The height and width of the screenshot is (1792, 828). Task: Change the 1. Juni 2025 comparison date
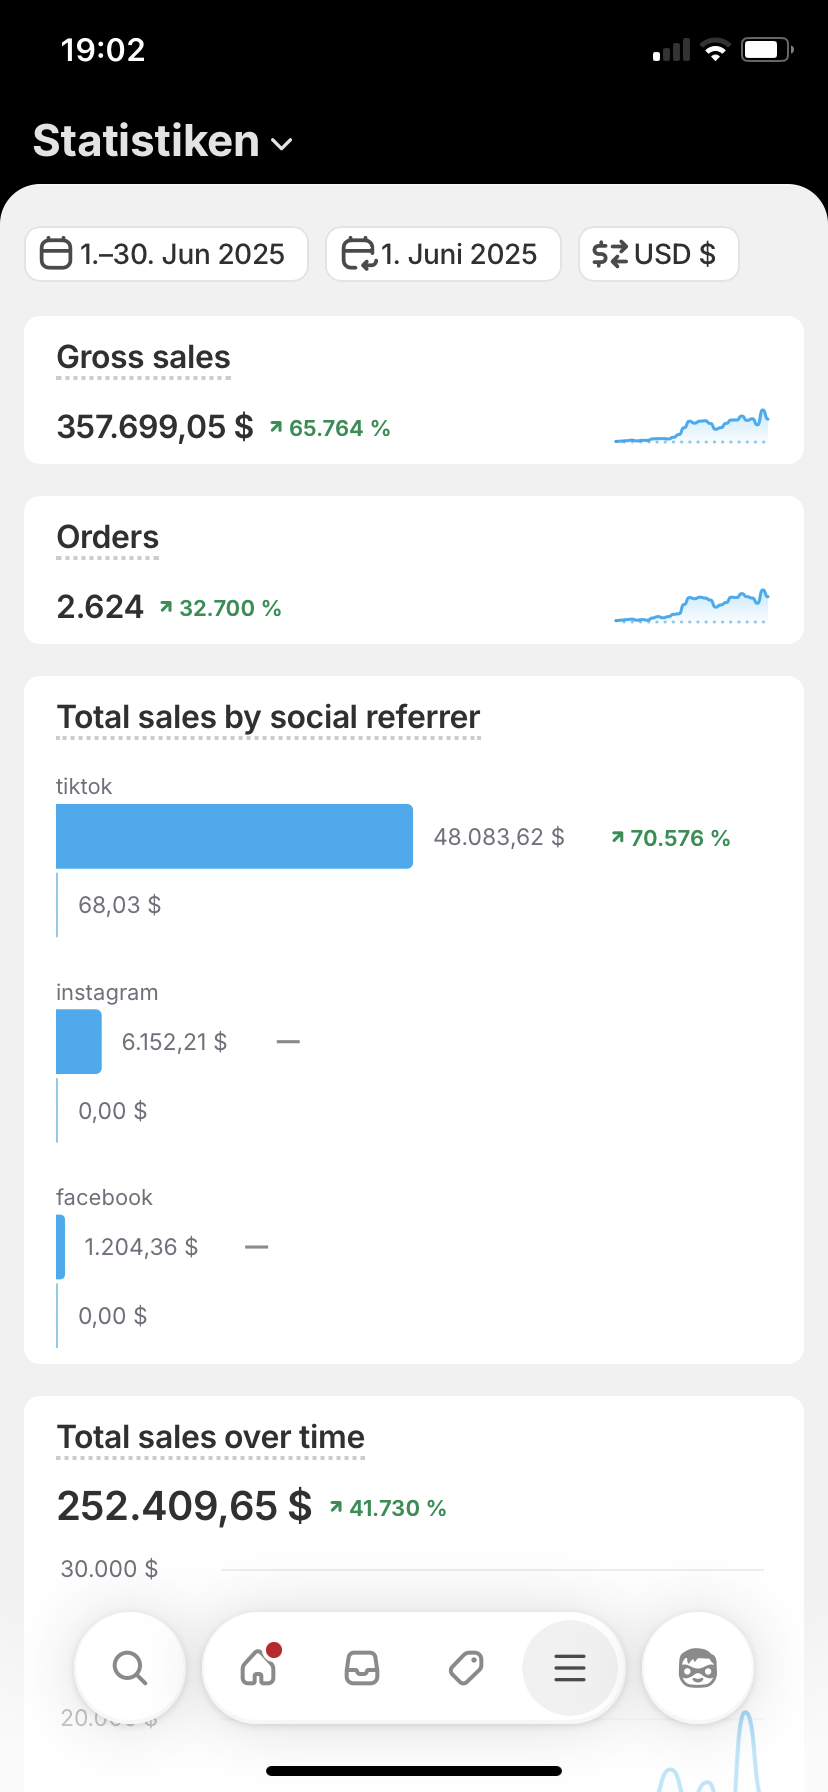click(443, 254)
